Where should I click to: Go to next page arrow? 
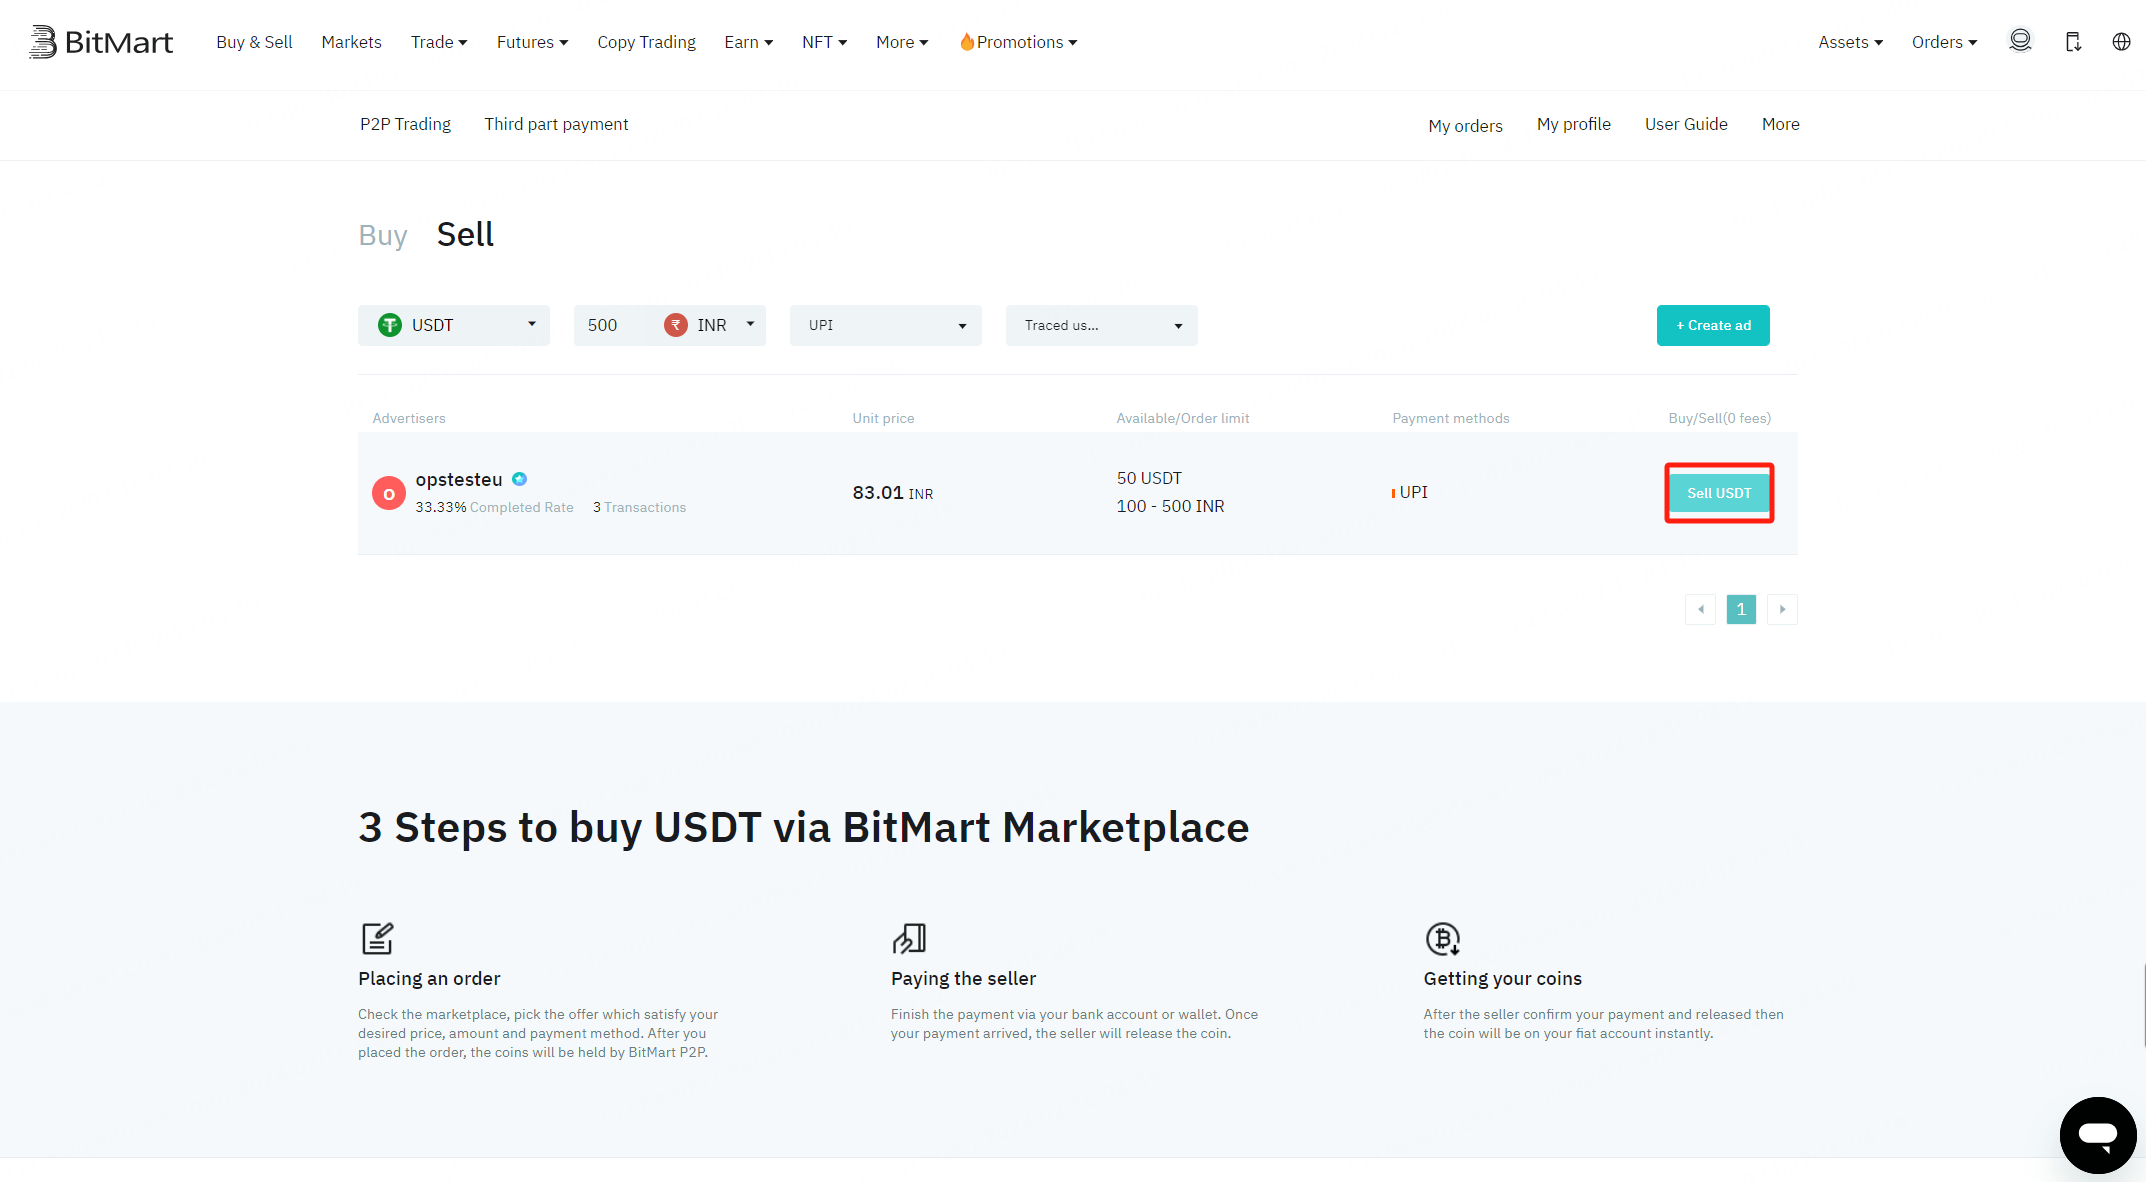tap(1782, 609)
